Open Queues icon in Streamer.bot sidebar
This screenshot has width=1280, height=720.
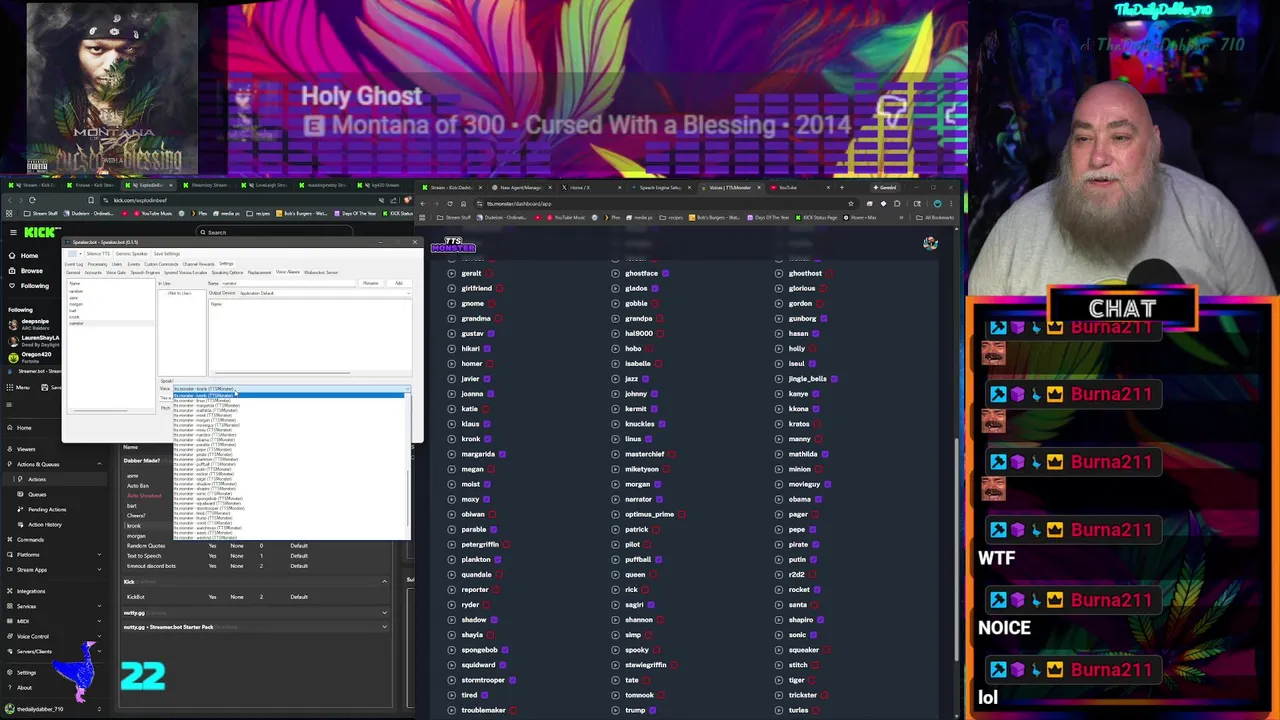point(20,494)
